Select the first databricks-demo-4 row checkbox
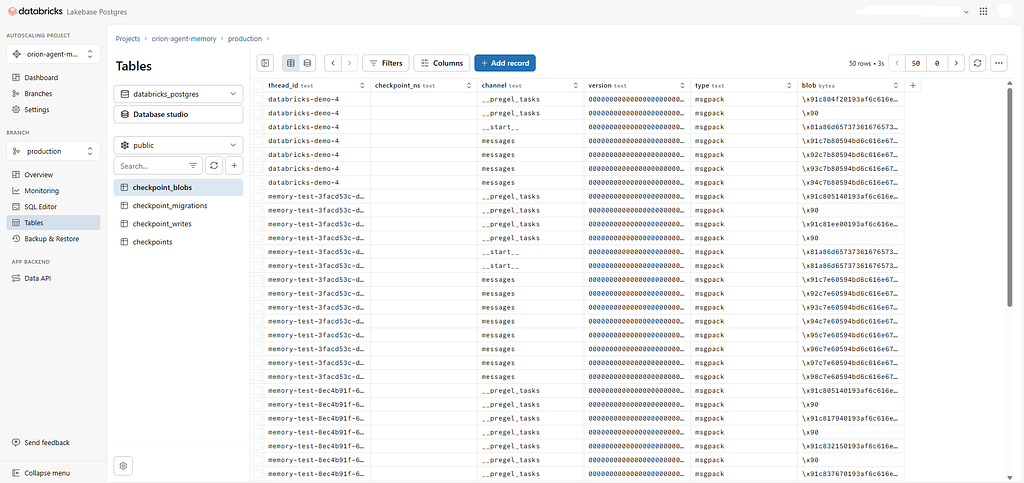 pos(257,99)
